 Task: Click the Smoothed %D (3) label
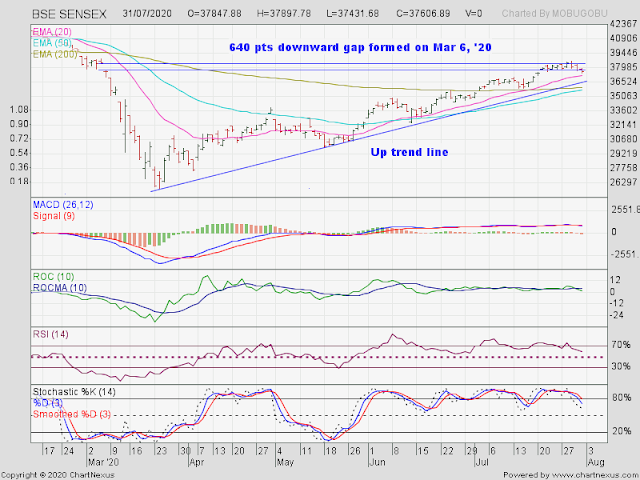pyautogui.click(x=72, y=414)
